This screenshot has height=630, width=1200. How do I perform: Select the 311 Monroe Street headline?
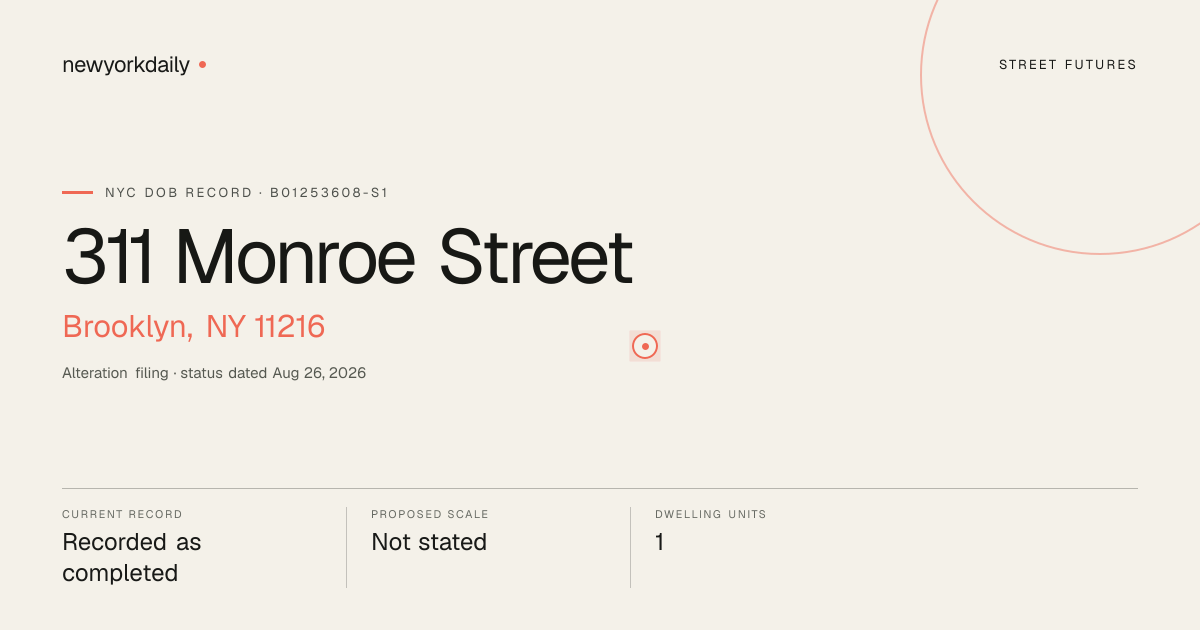(x=348, y=257)
